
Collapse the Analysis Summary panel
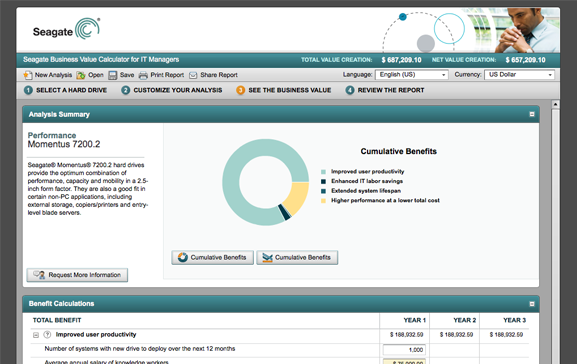(x=532, y=114)
